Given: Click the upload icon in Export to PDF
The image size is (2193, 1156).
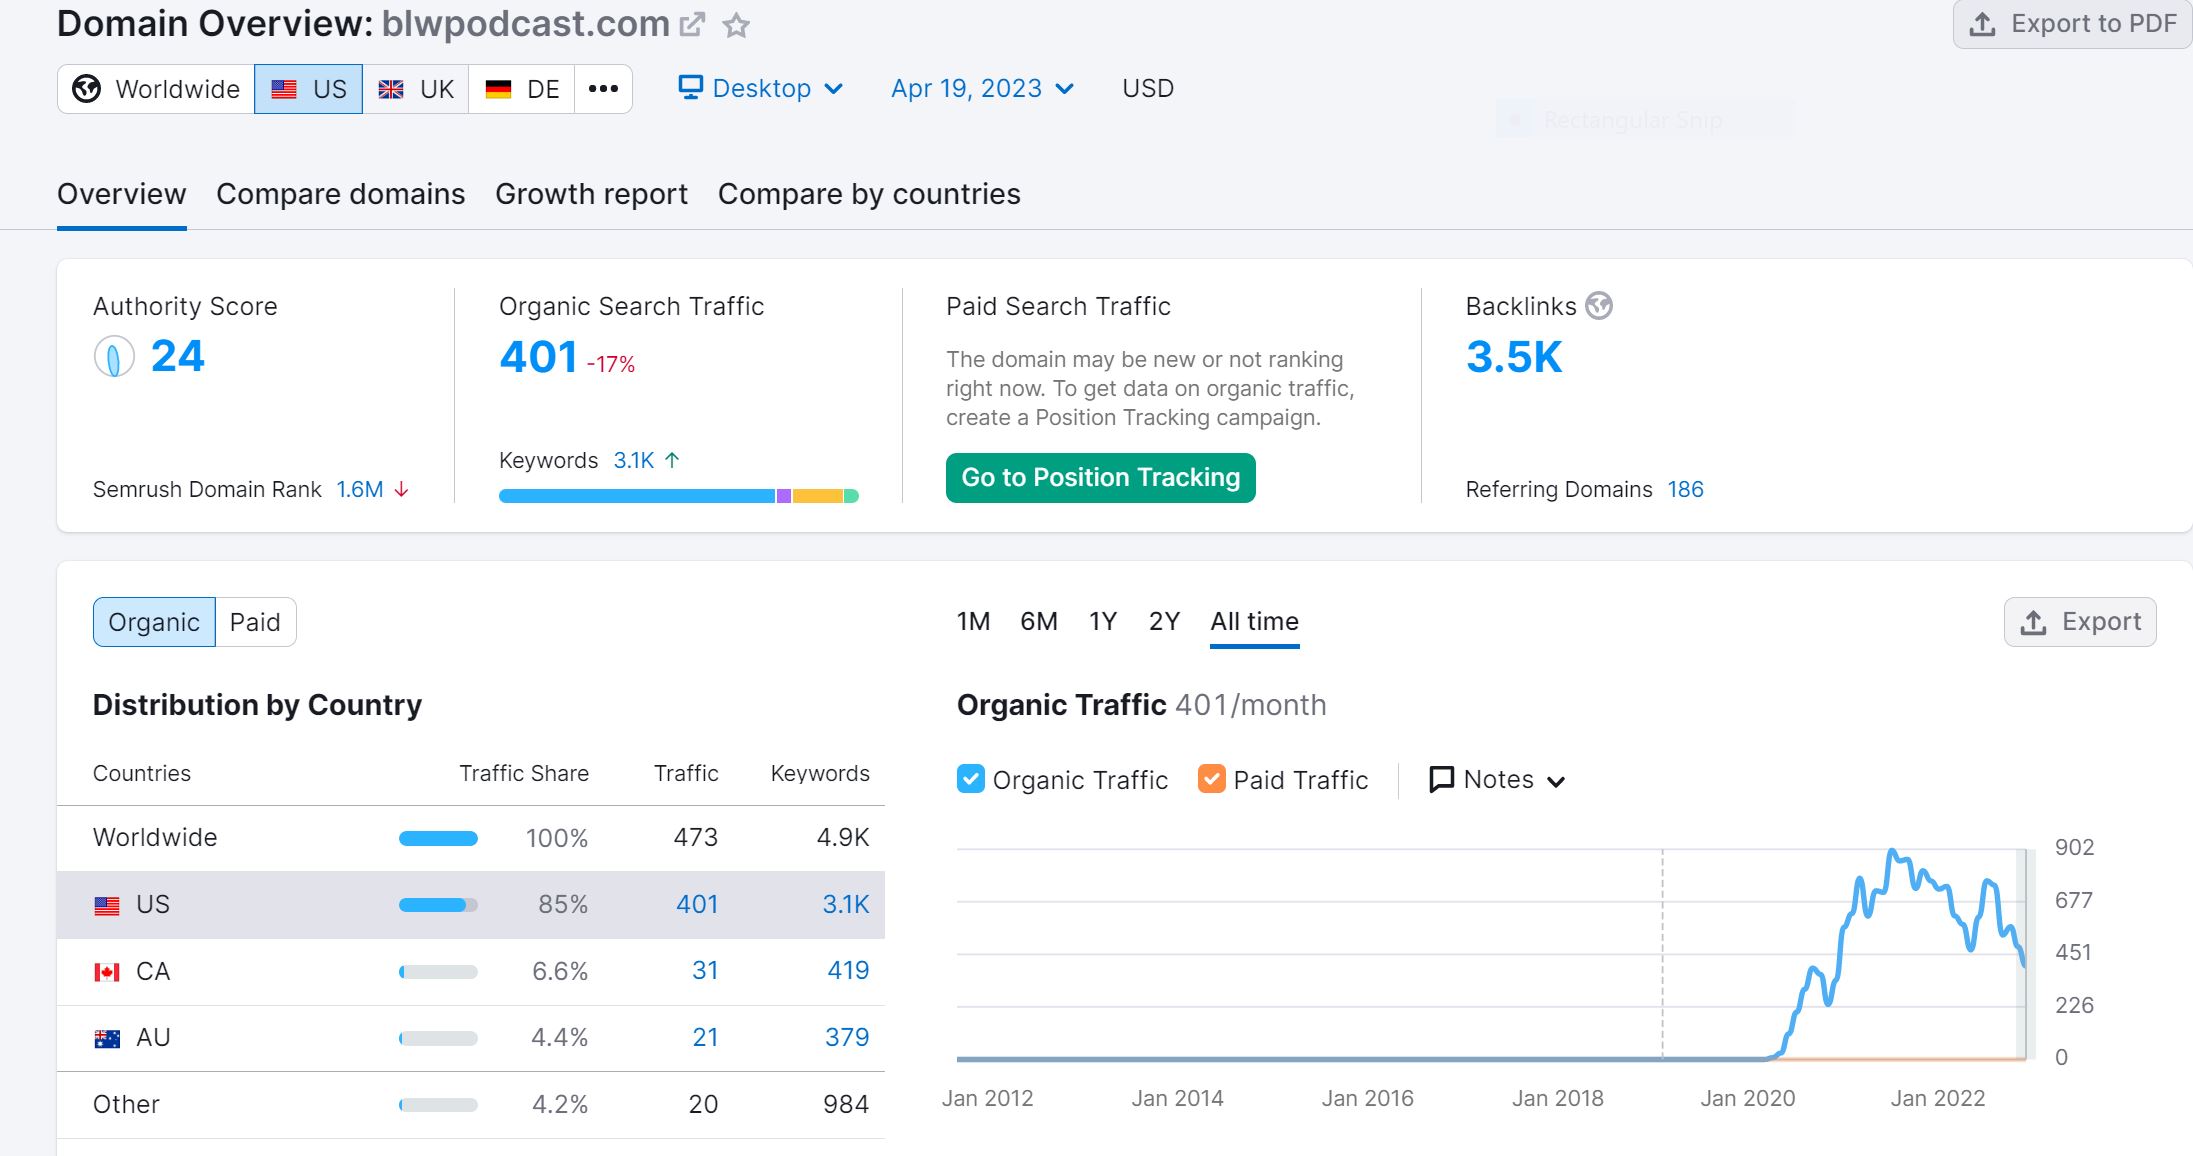Looking at the screenshot, I should (1982, 24).
